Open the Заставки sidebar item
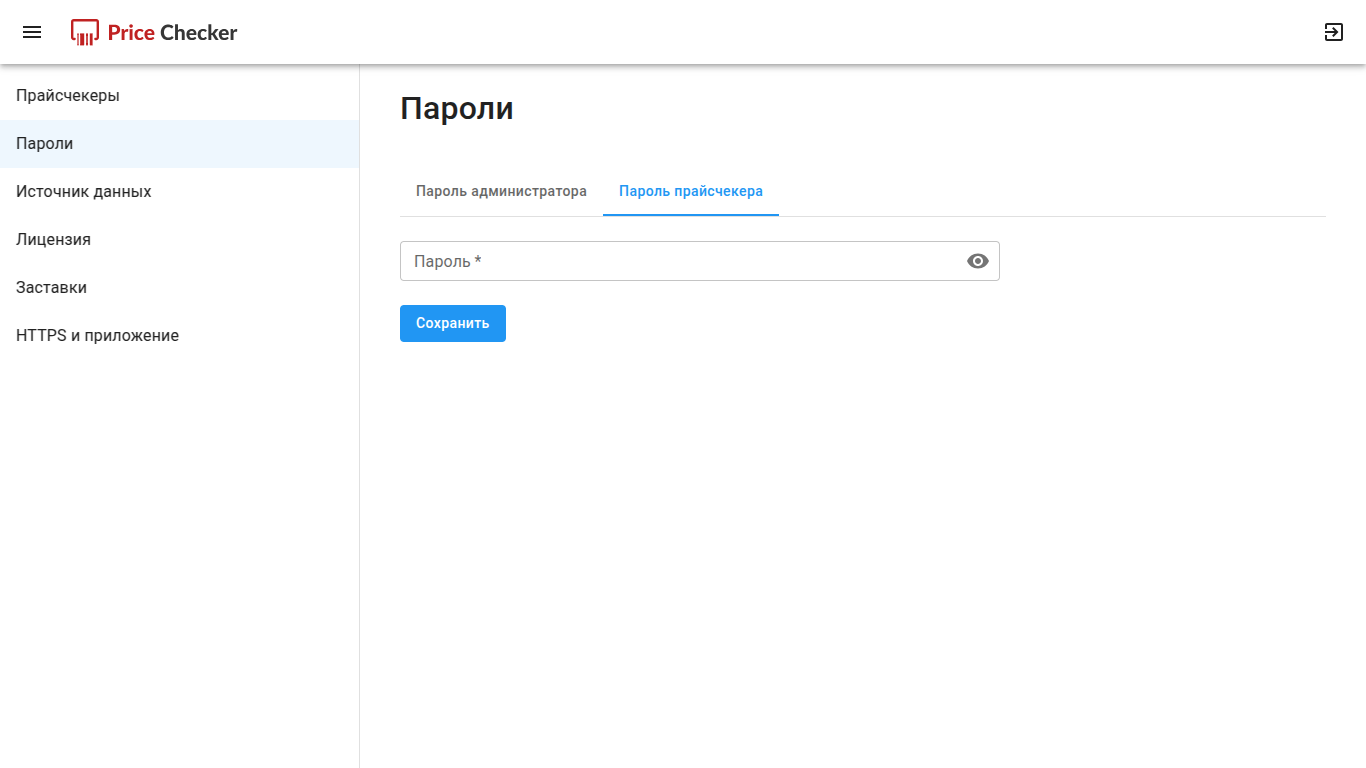The height and width of the screenshot is (768, 1366). pos(180,288)
